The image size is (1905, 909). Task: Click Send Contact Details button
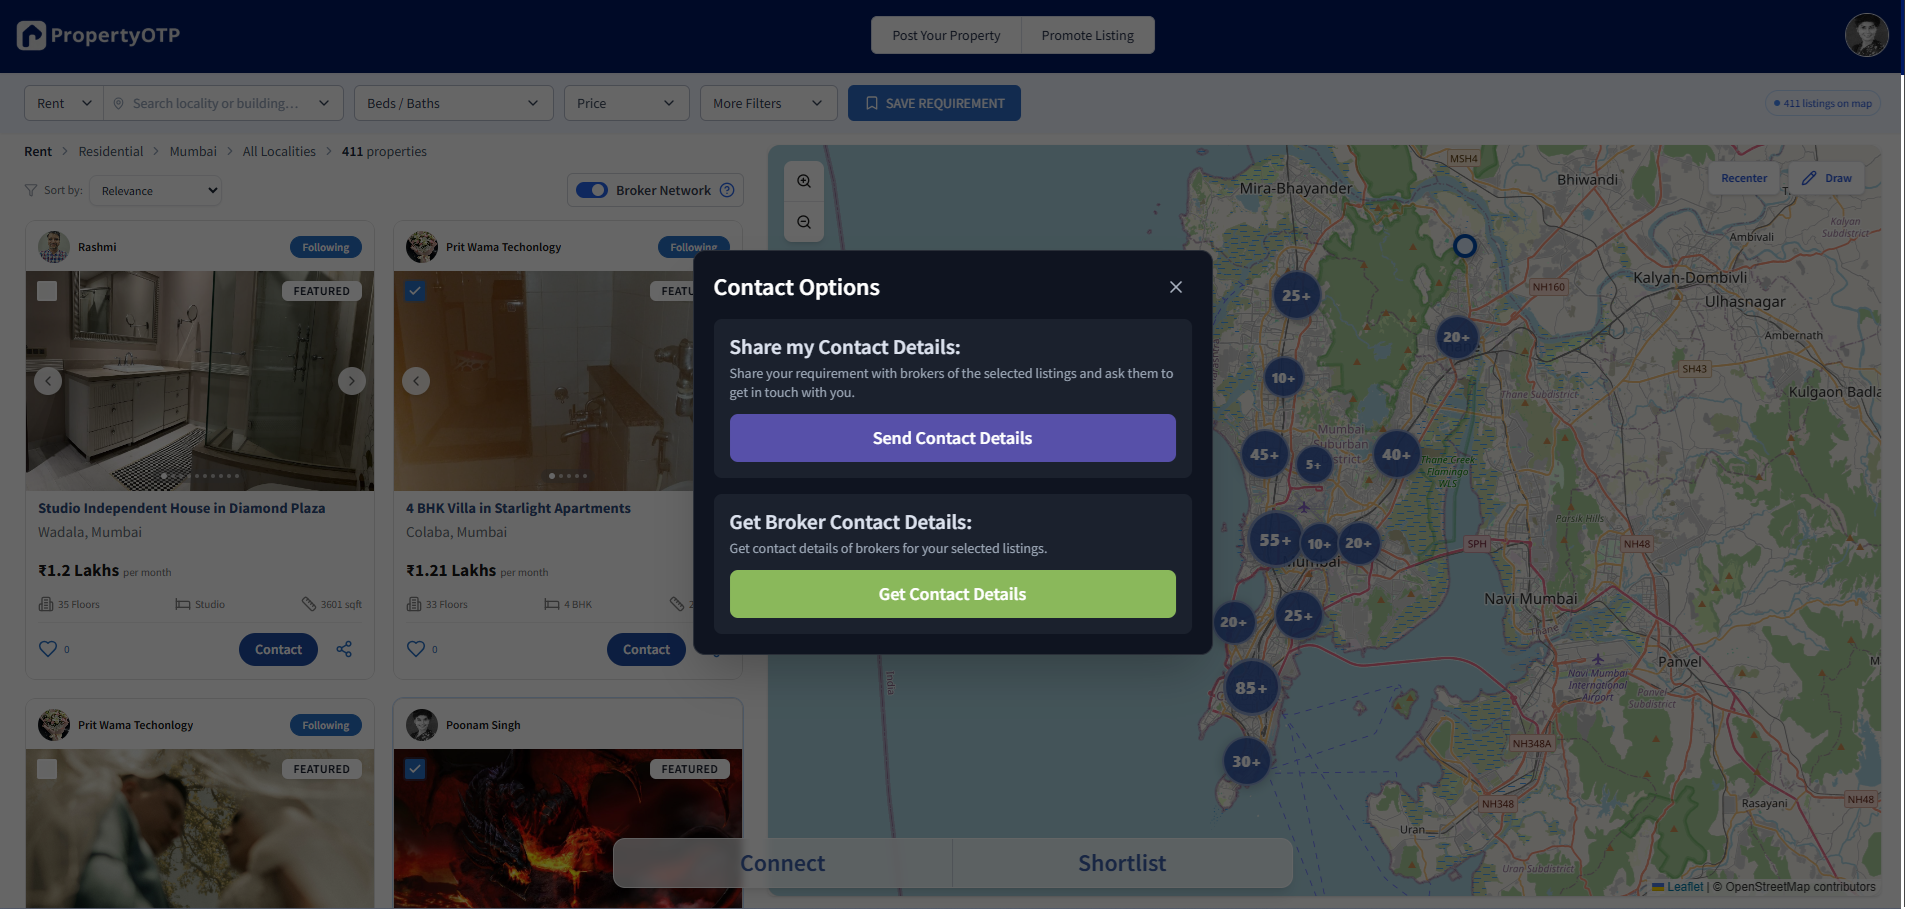[x=952, y=438]
